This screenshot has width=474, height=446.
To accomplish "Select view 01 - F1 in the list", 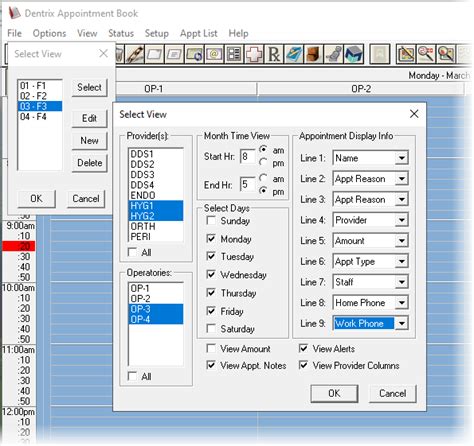I will click(40, 86).
